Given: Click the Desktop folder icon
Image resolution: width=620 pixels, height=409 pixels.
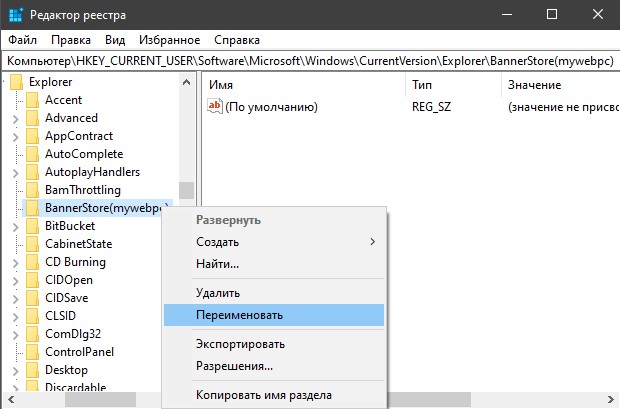Looking at the screenshot, I should [x=32, y=370].
